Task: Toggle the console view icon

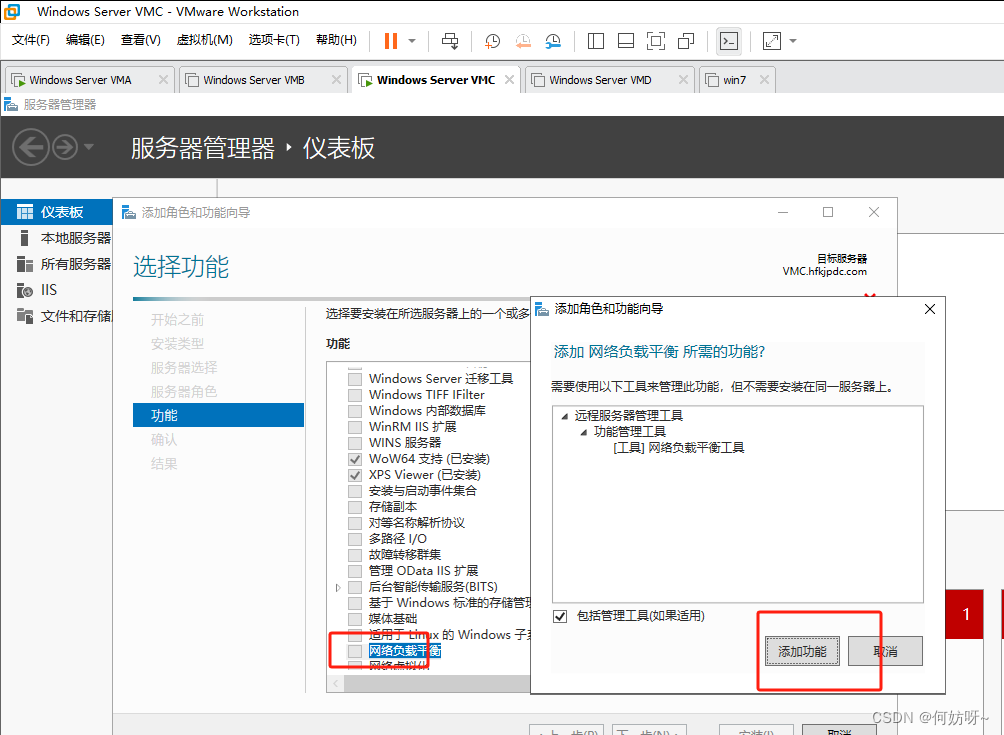Action: click(730, 41)
